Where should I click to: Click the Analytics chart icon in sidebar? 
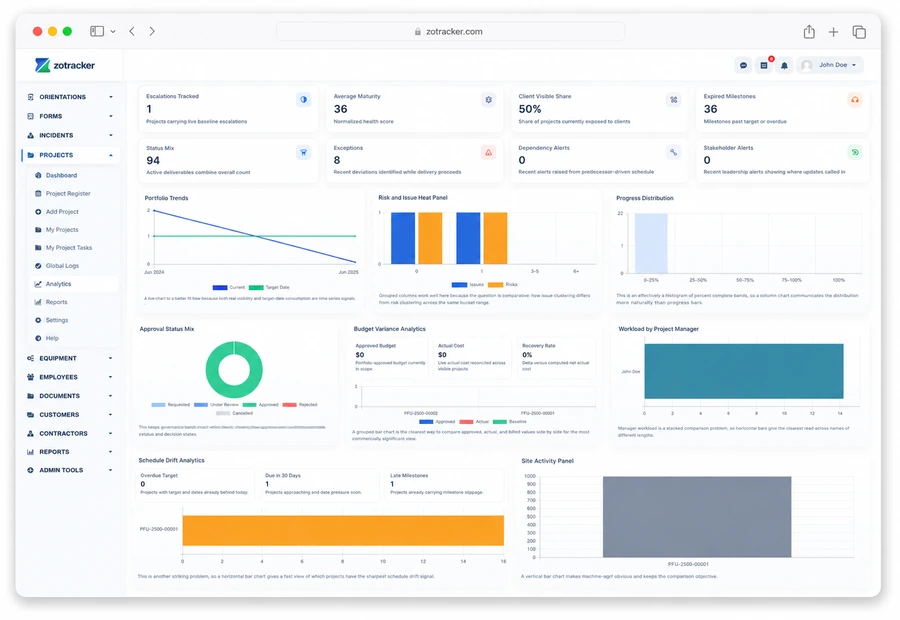coord(38,284)
